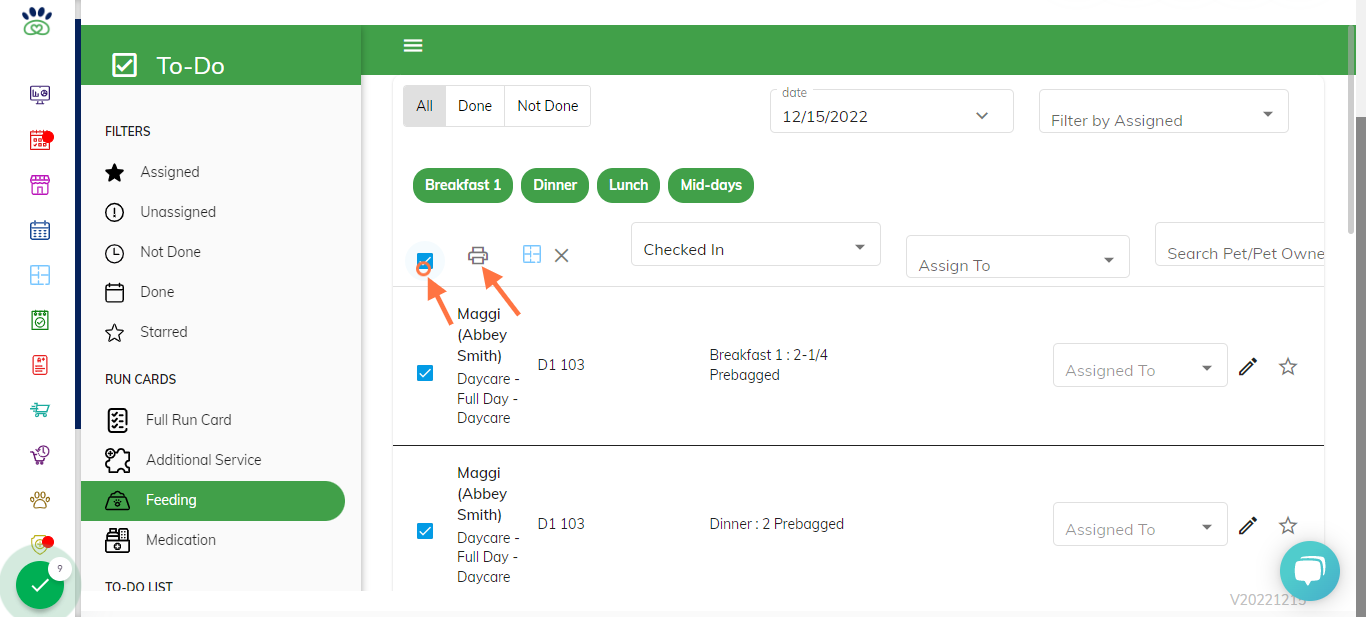This screenshot has height=617, width=1366.
Task: Click the Search Pet/Pet Owner field
Action: [x=1240, y=244]
